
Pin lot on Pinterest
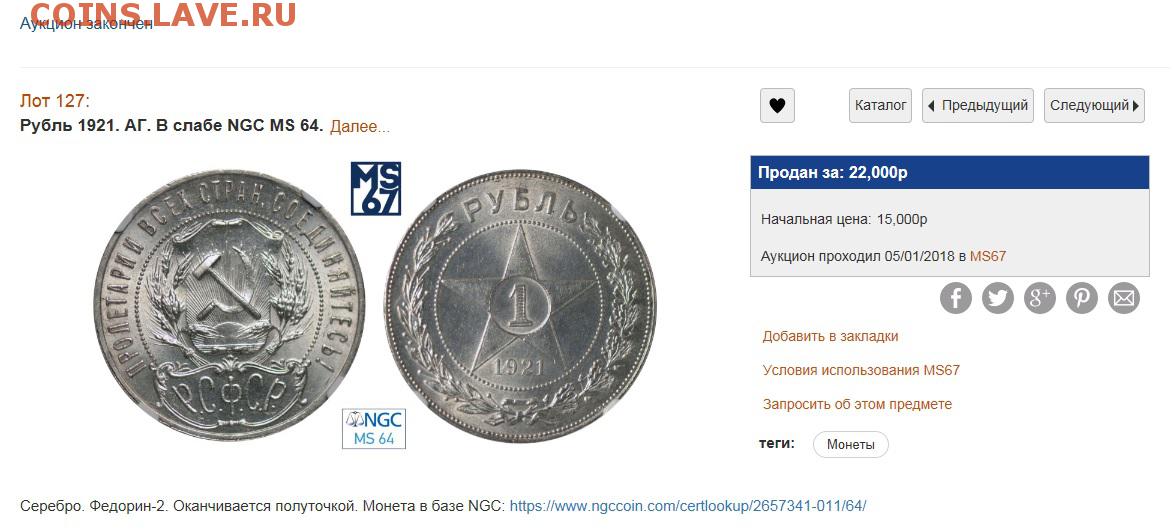1082,298
